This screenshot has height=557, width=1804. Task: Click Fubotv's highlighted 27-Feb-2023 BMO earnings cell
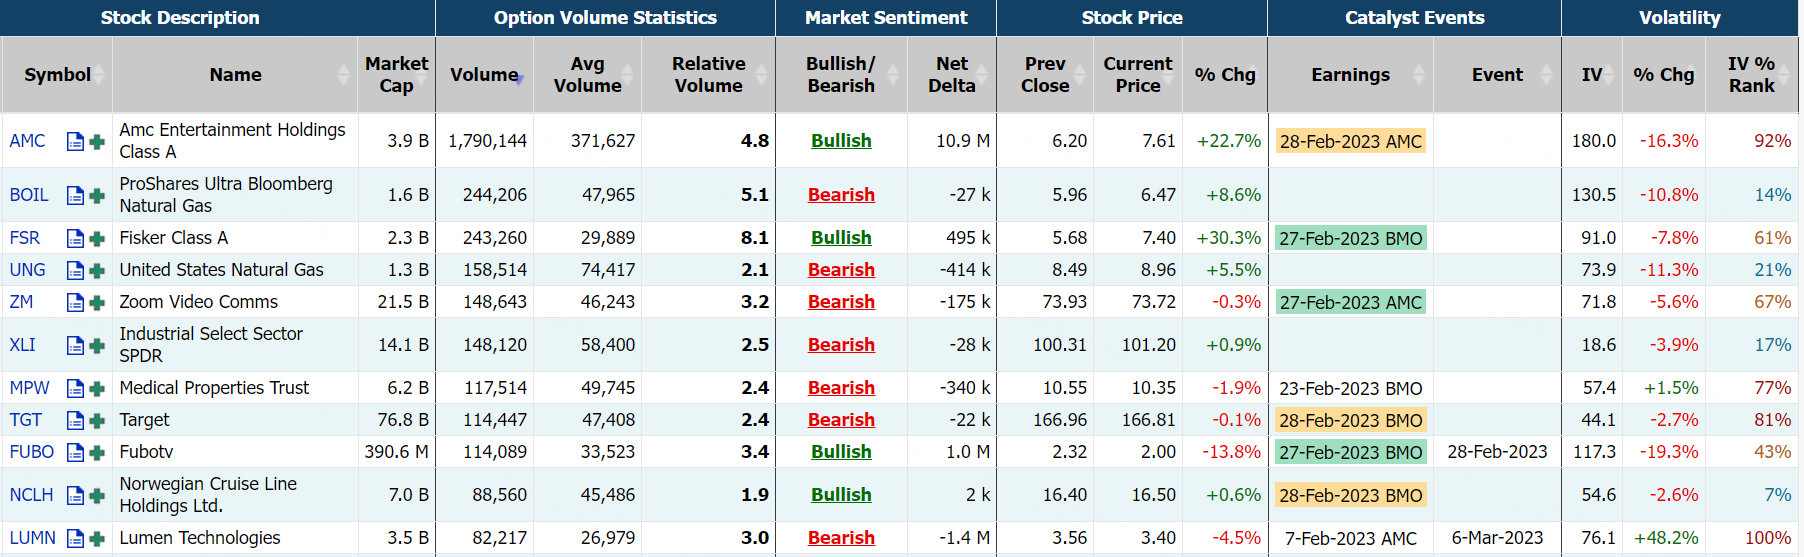click(1350, 452)
